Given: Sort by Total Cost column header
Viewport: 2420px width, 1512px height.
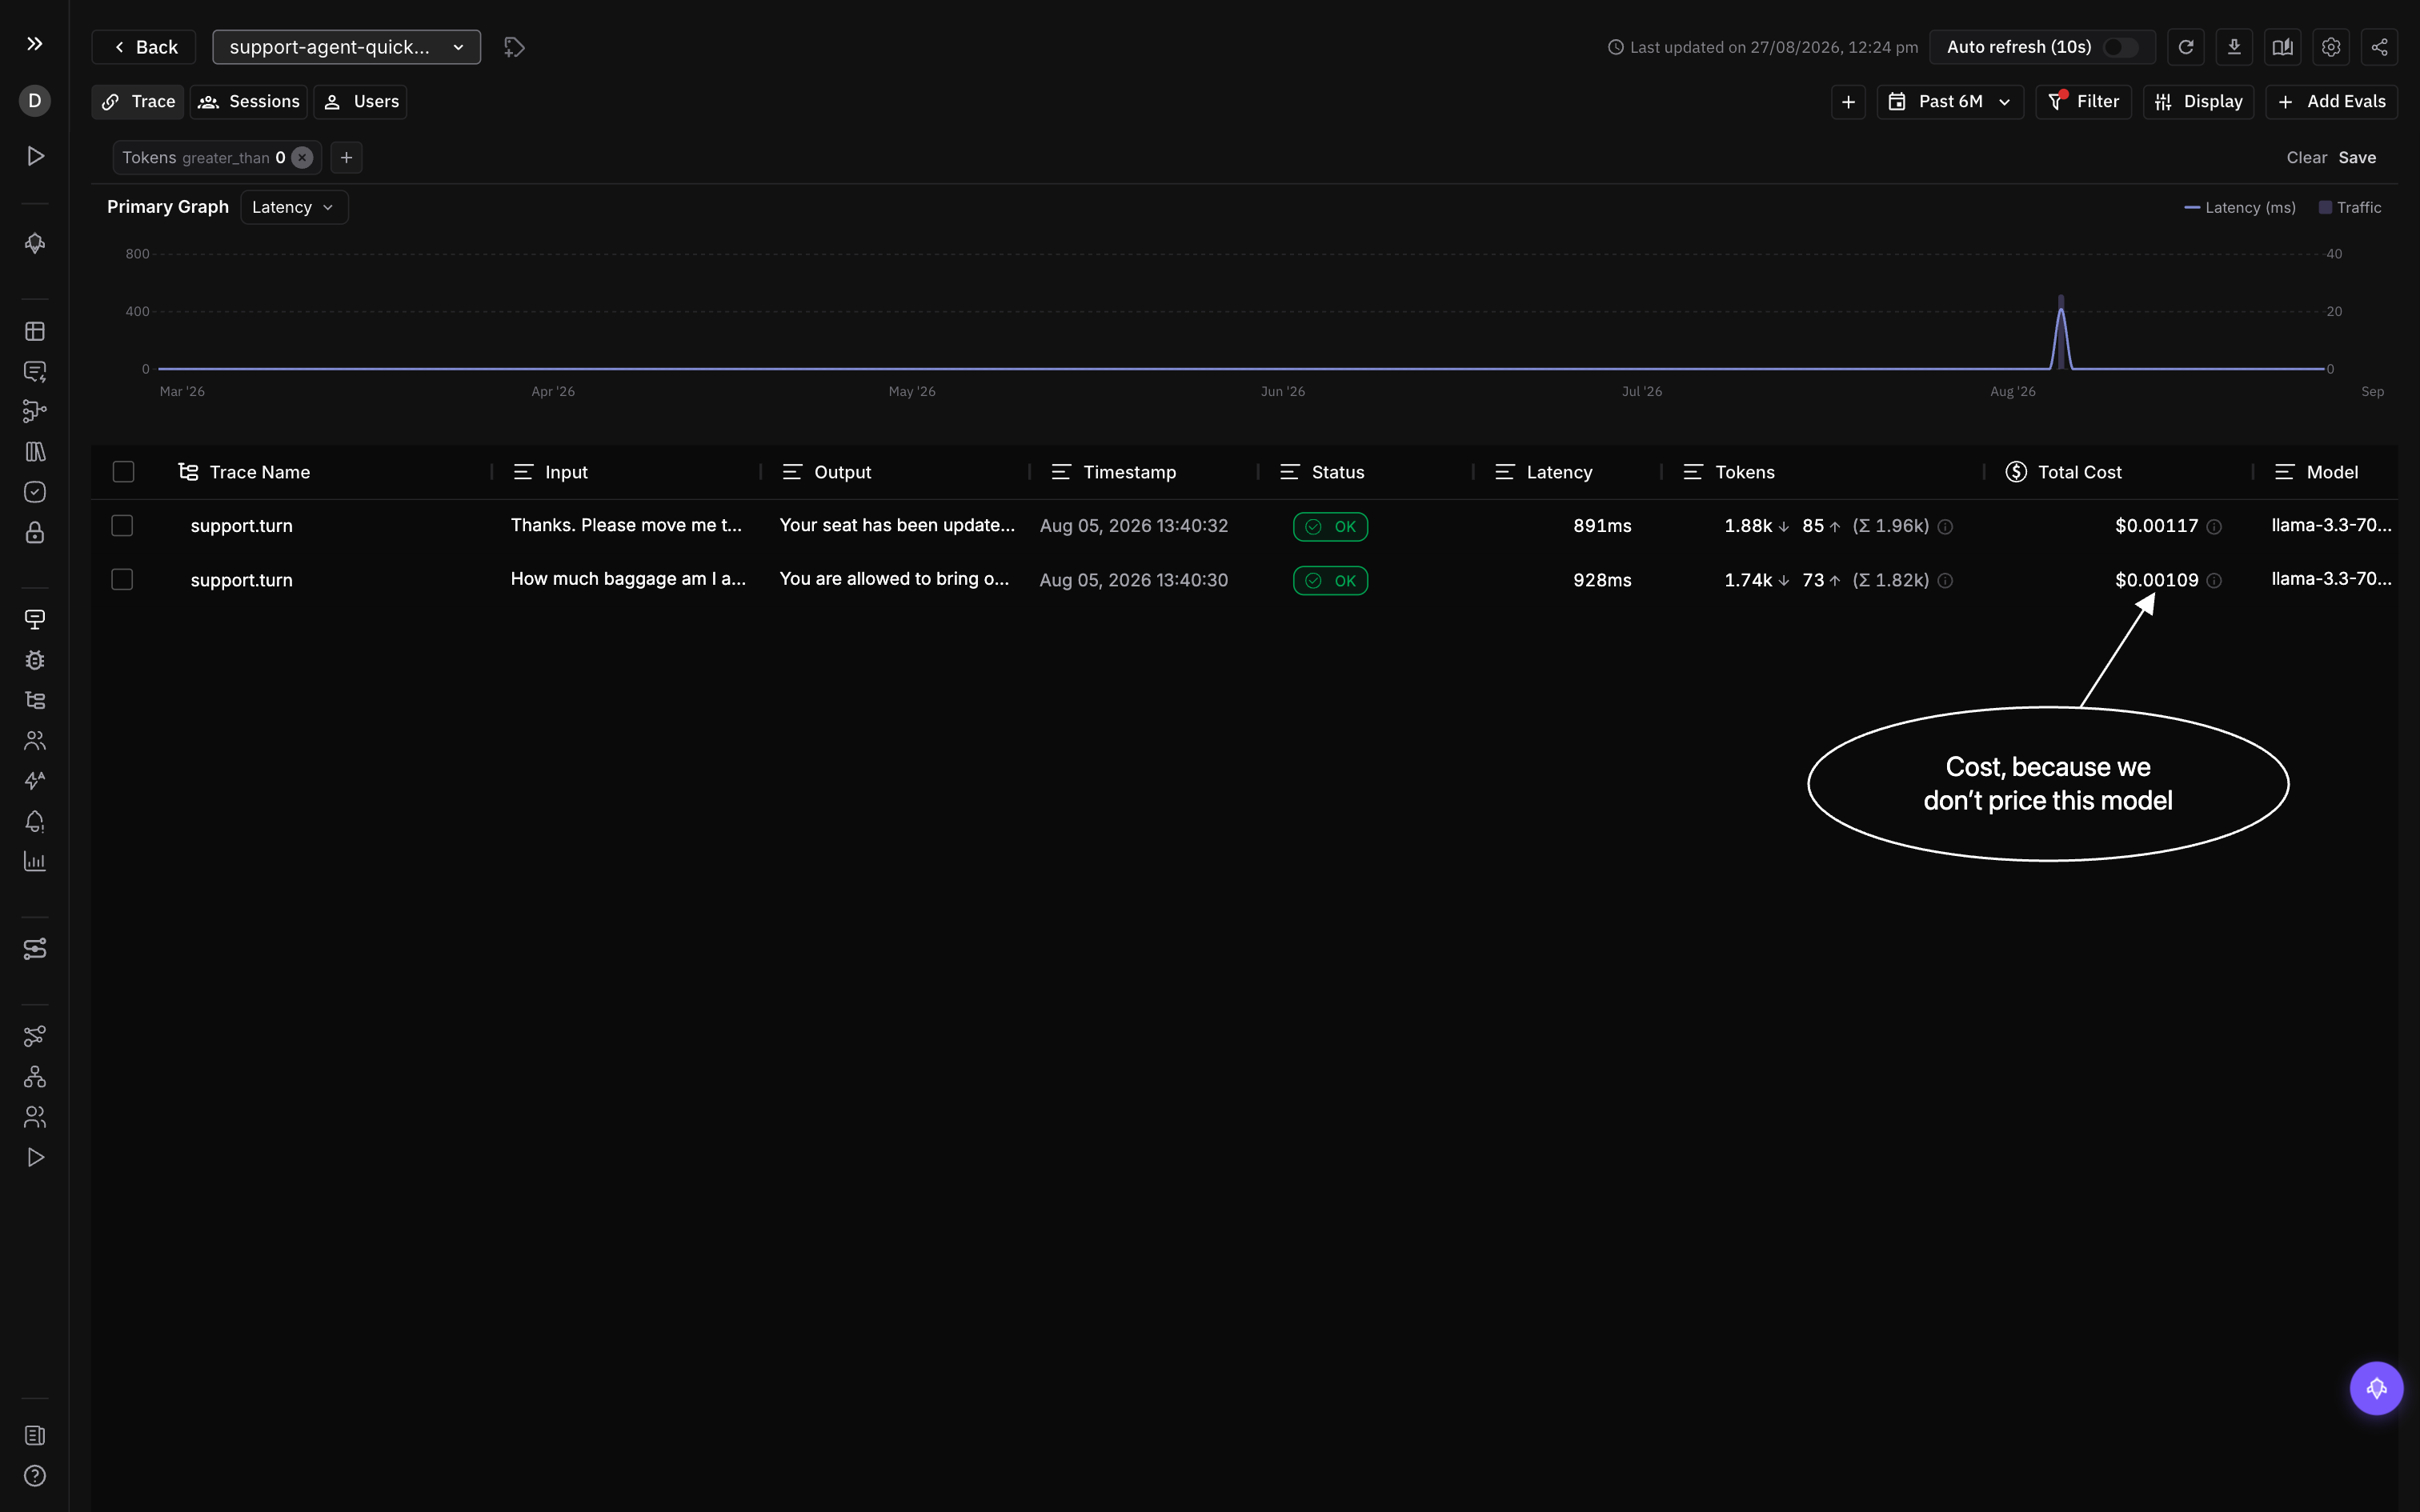Looking at the screenshot, I should pyautogui.click(x=2063, y=472).
